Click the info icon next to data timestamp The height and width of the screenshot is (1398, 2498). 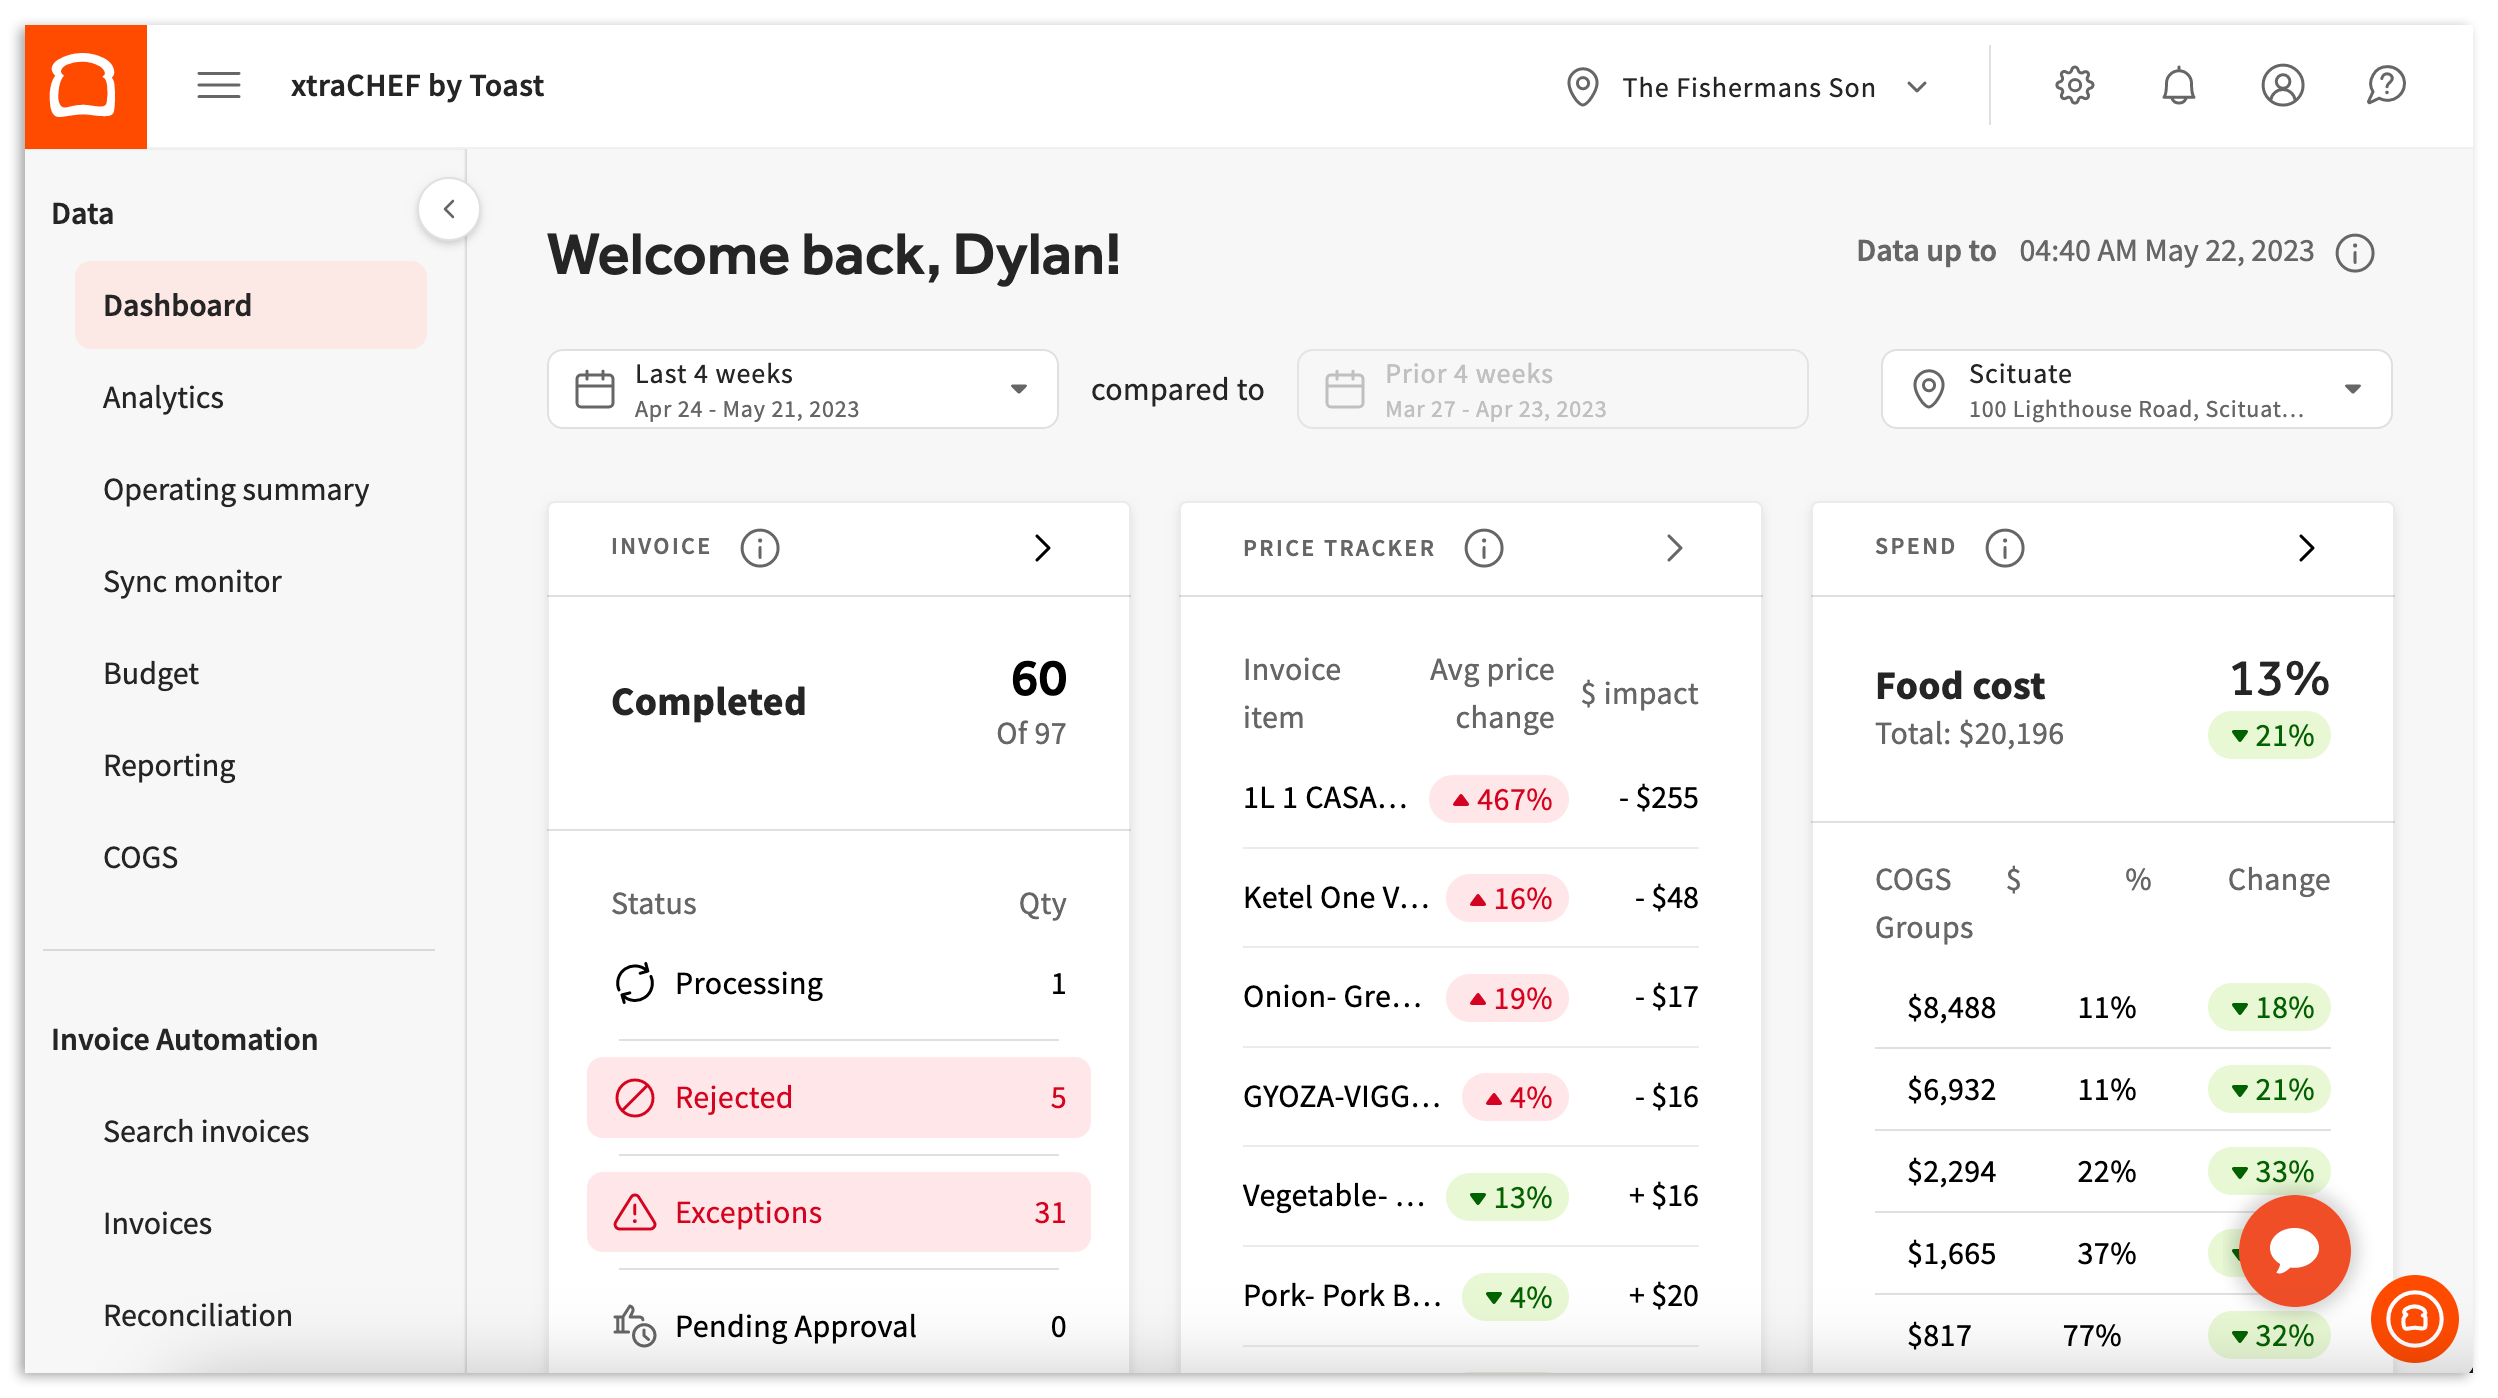coord(2356,254)
